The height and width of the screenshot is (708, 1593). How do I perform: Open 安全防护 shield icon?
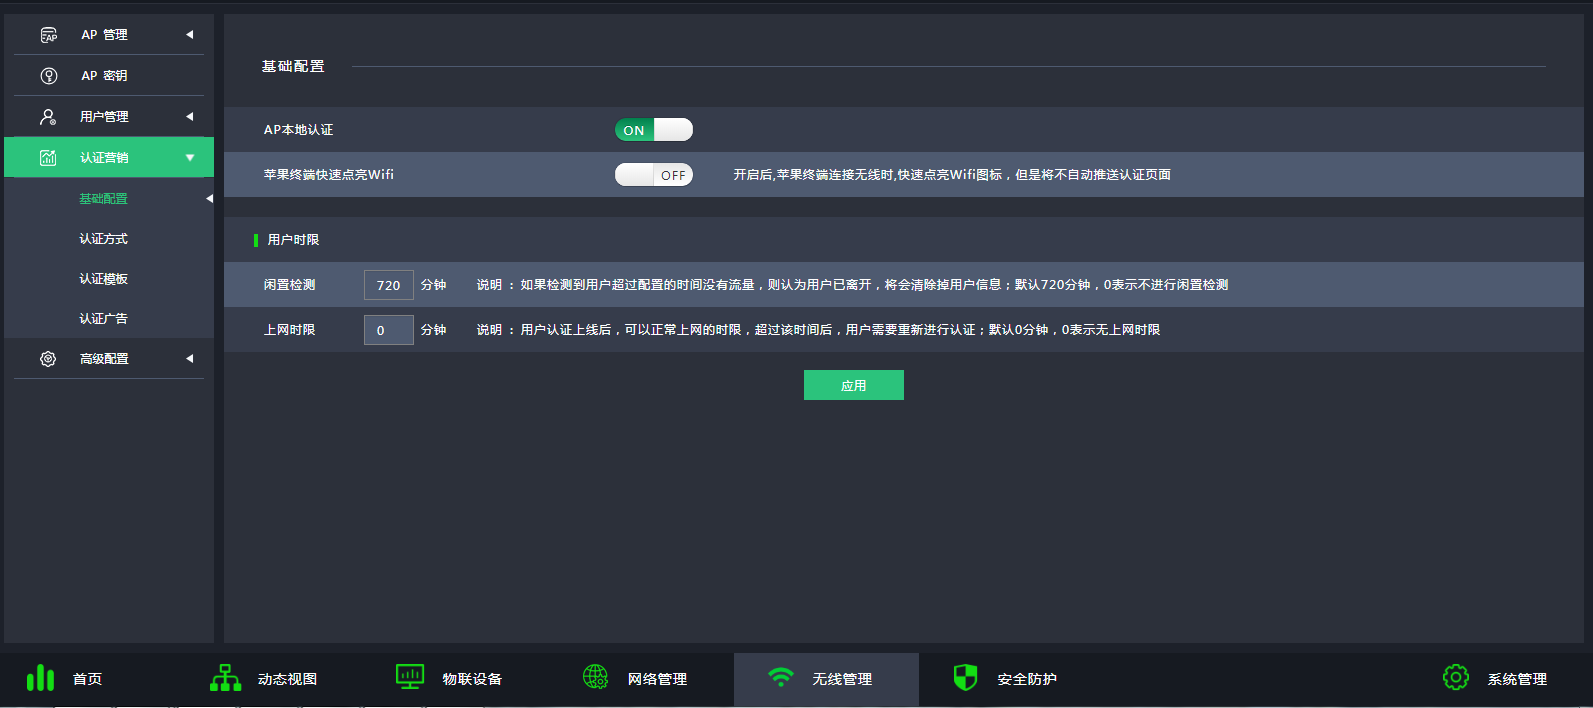click(x=965, y=677)
